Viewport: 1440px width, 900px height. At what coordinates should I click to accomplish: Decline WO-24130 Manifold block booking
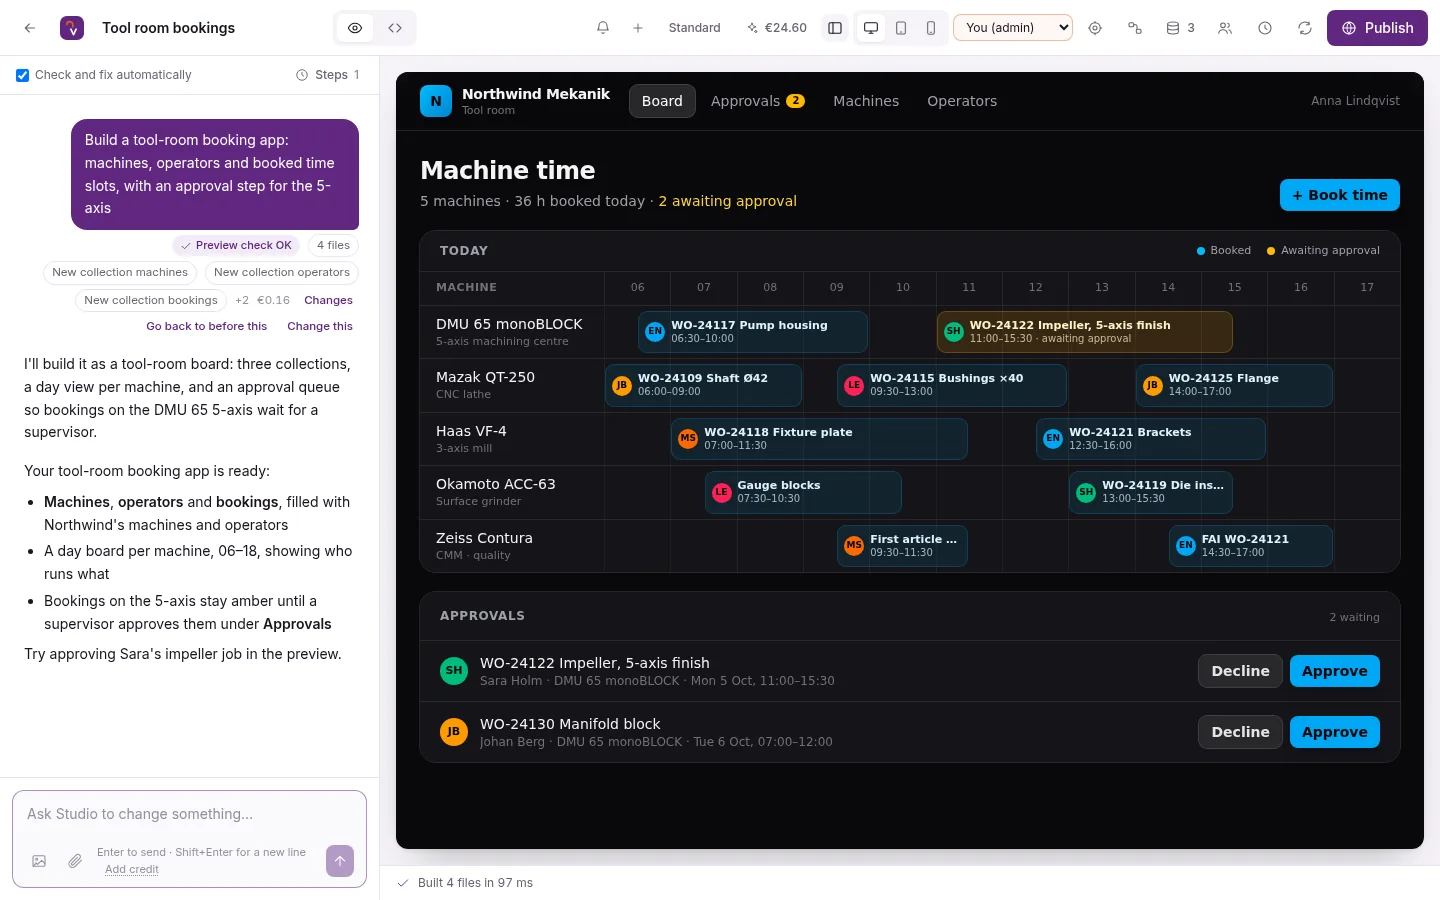pos(1240,732)
